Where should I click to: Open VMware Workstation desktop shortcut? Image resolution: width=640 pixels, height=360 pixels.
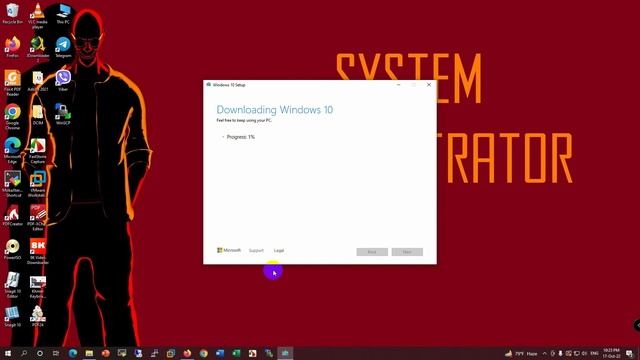tap(38, 184)
